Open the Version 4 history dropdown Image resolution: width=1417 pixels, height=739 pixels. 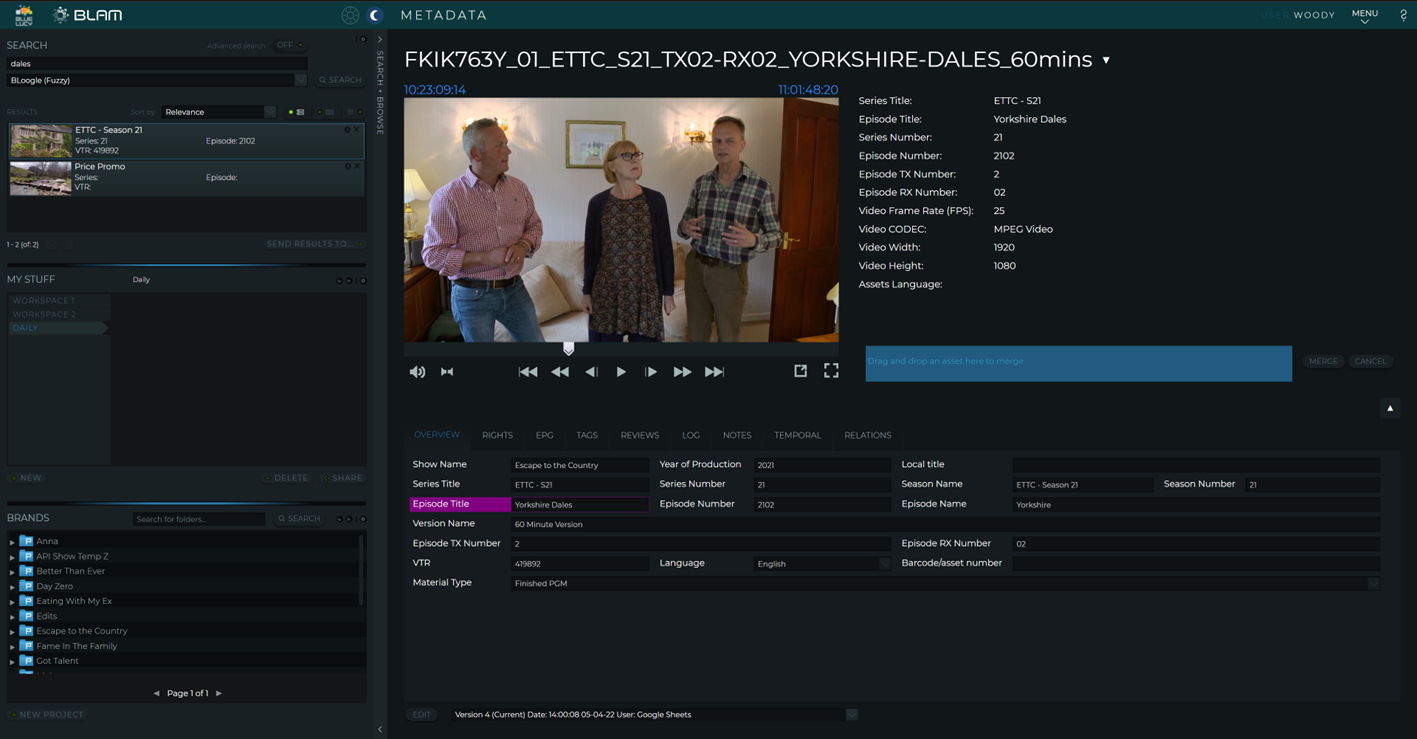[851, 715]
